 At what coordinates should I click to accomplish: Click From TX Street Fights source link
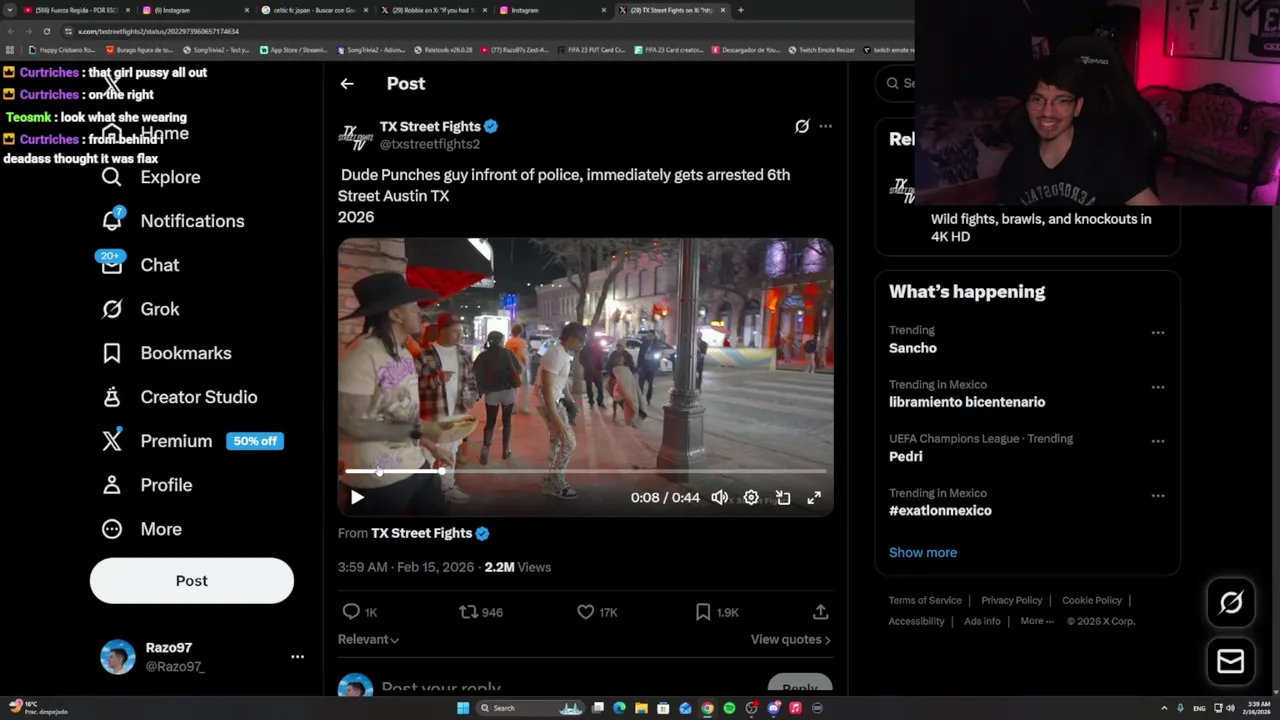coord(421,533)
